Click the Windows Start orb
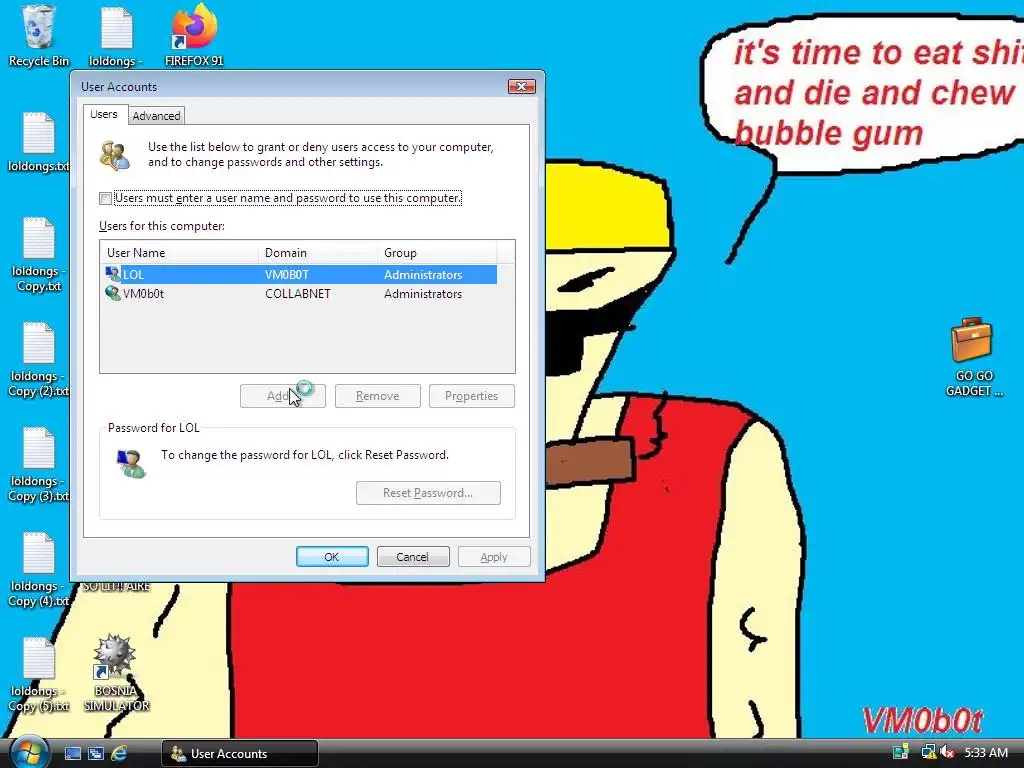 pyautogui.click(x=28, y=752)
